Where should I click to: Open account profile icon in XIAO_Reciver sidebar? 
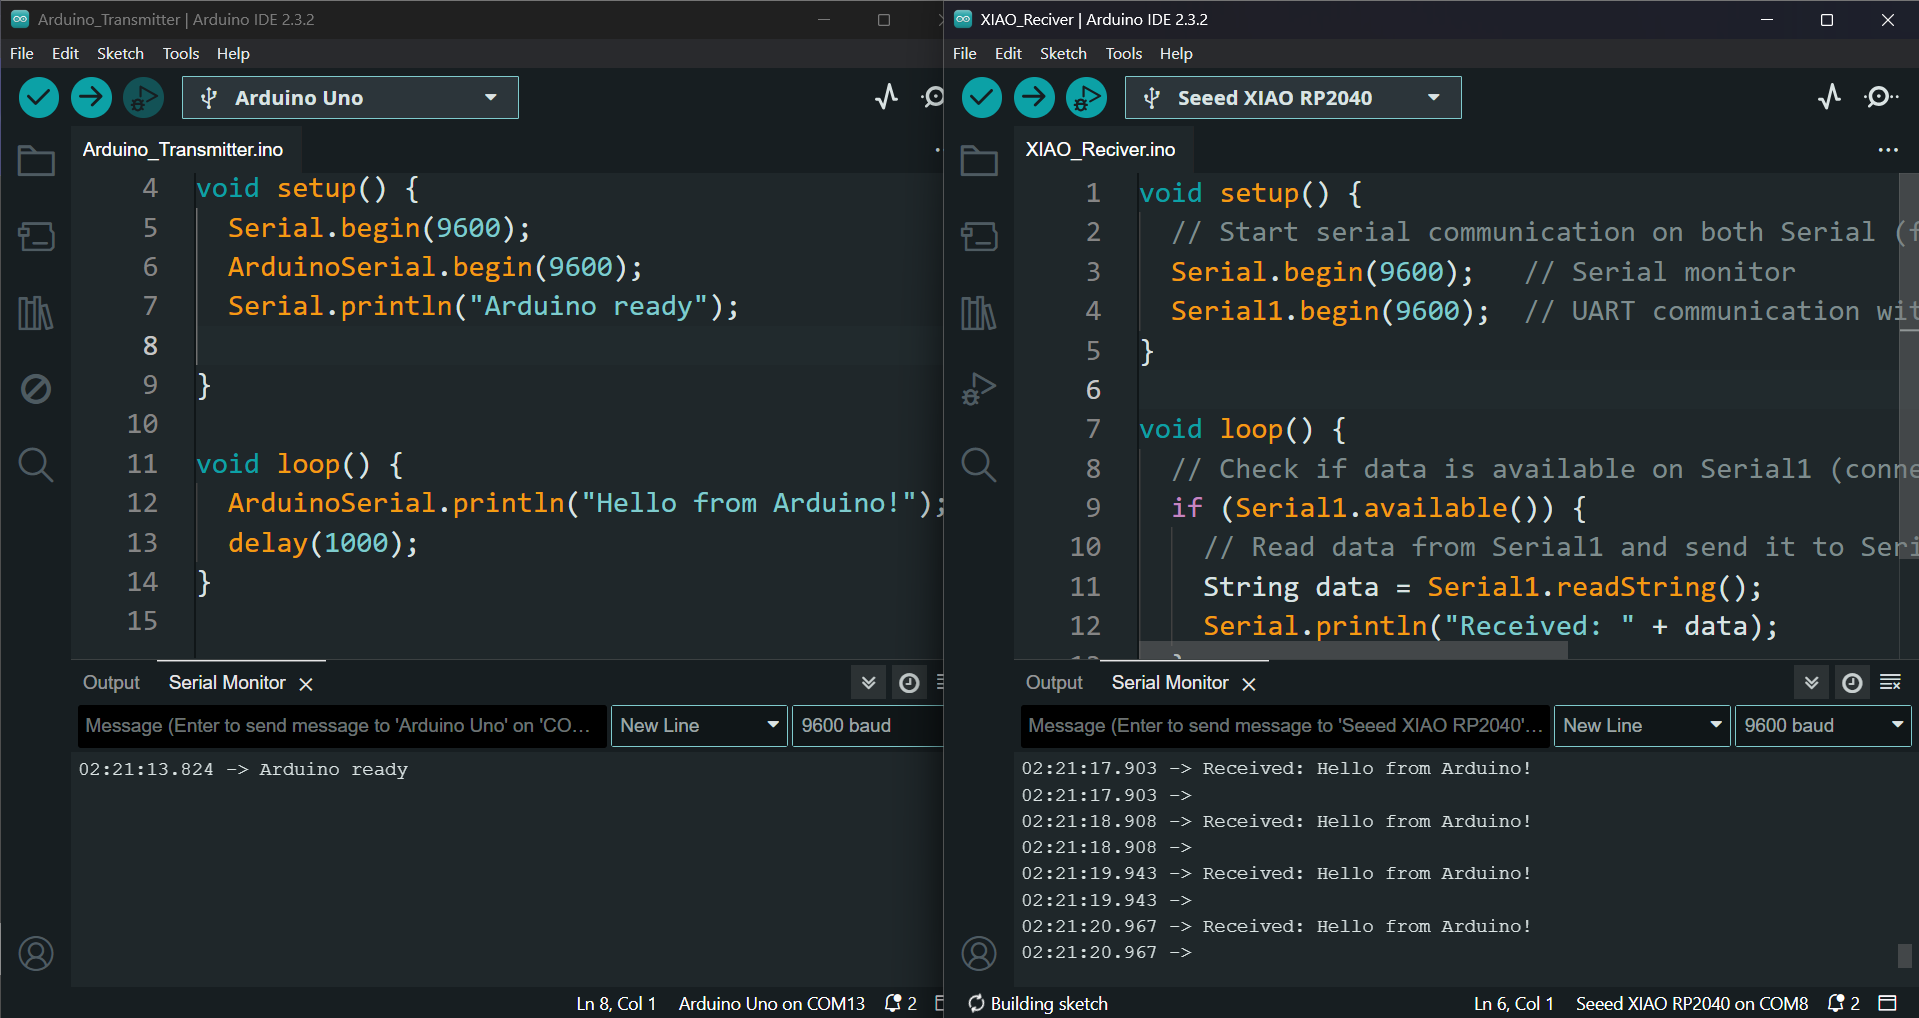coord(979,953)
